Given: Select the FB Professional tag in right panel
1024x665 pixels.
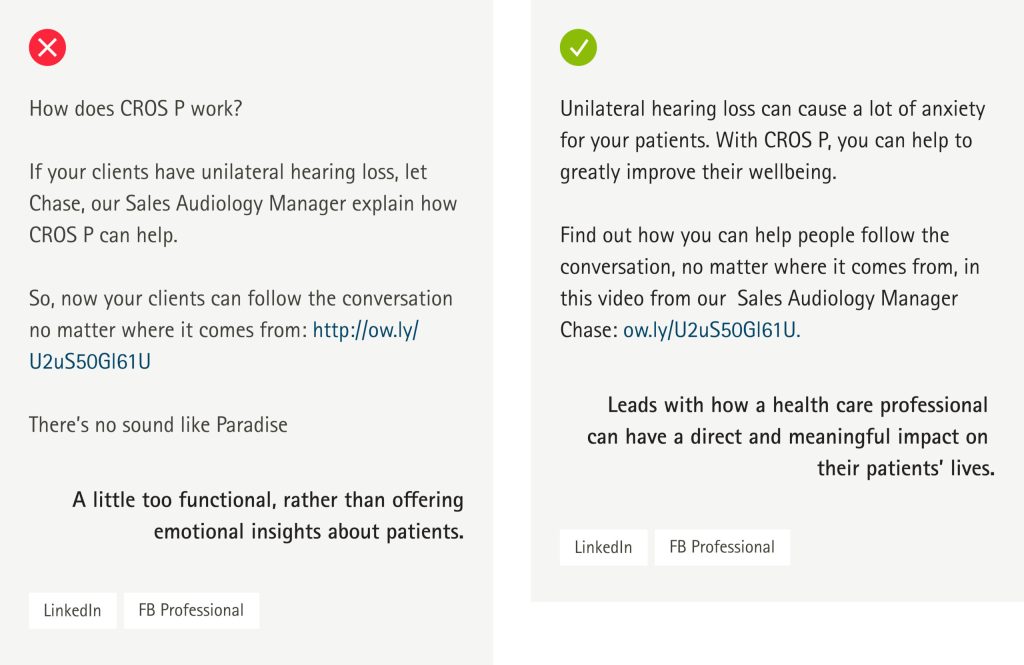Looking at the screenshot, I should pyautogui.click(x=722, y=547).
